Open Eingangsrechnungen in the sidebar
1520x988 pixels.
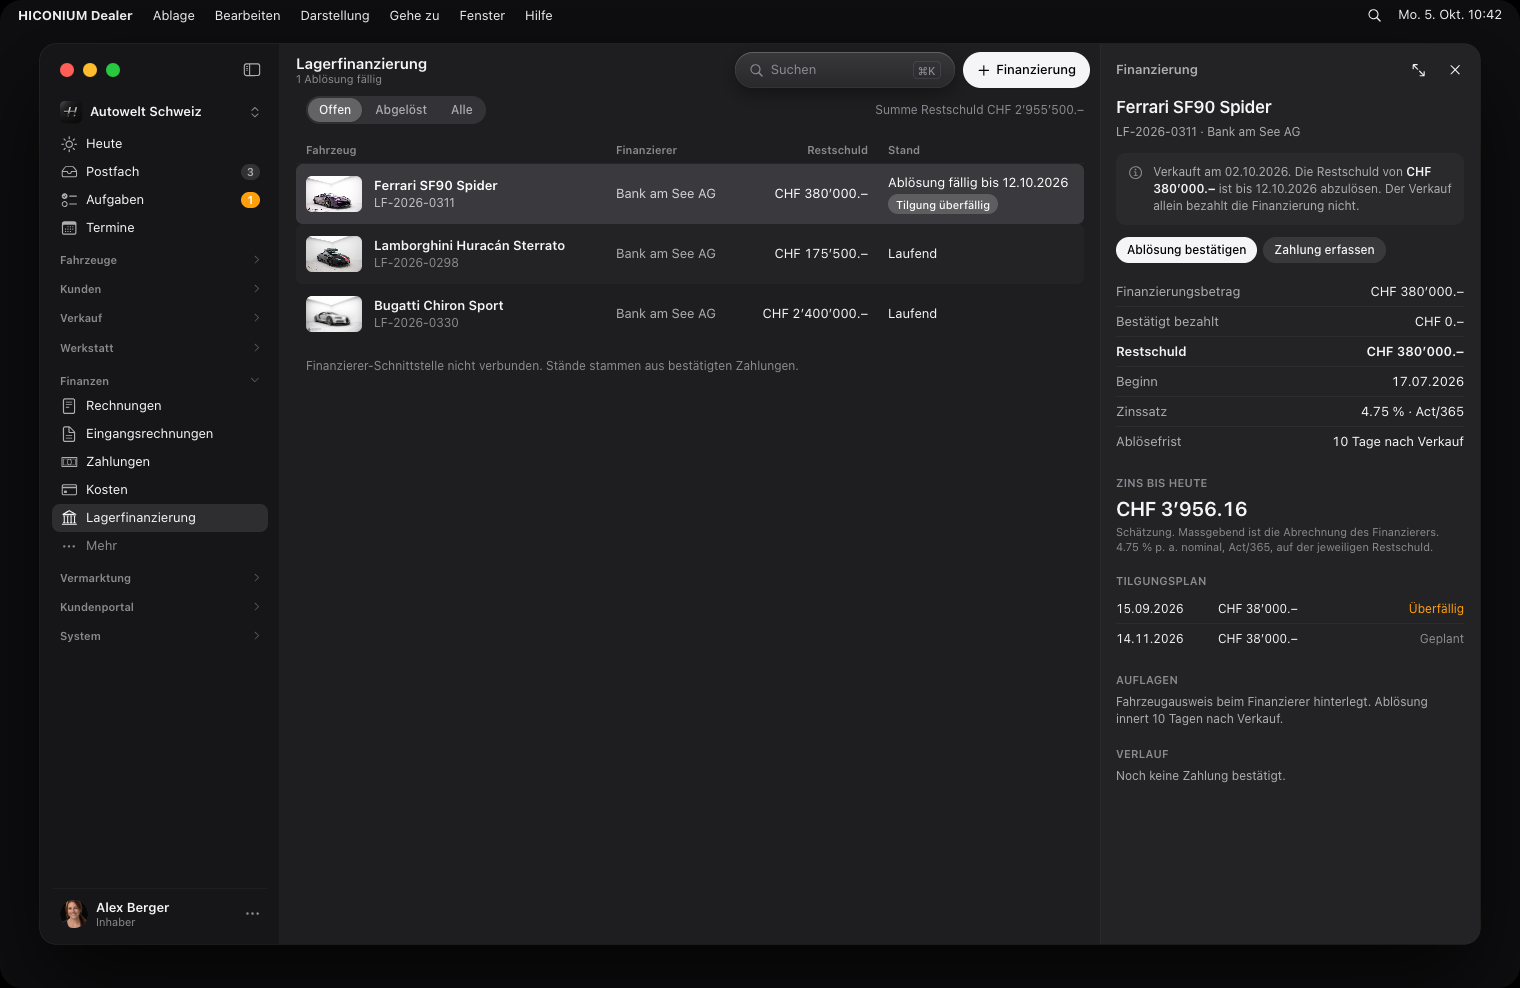[160, 434]
